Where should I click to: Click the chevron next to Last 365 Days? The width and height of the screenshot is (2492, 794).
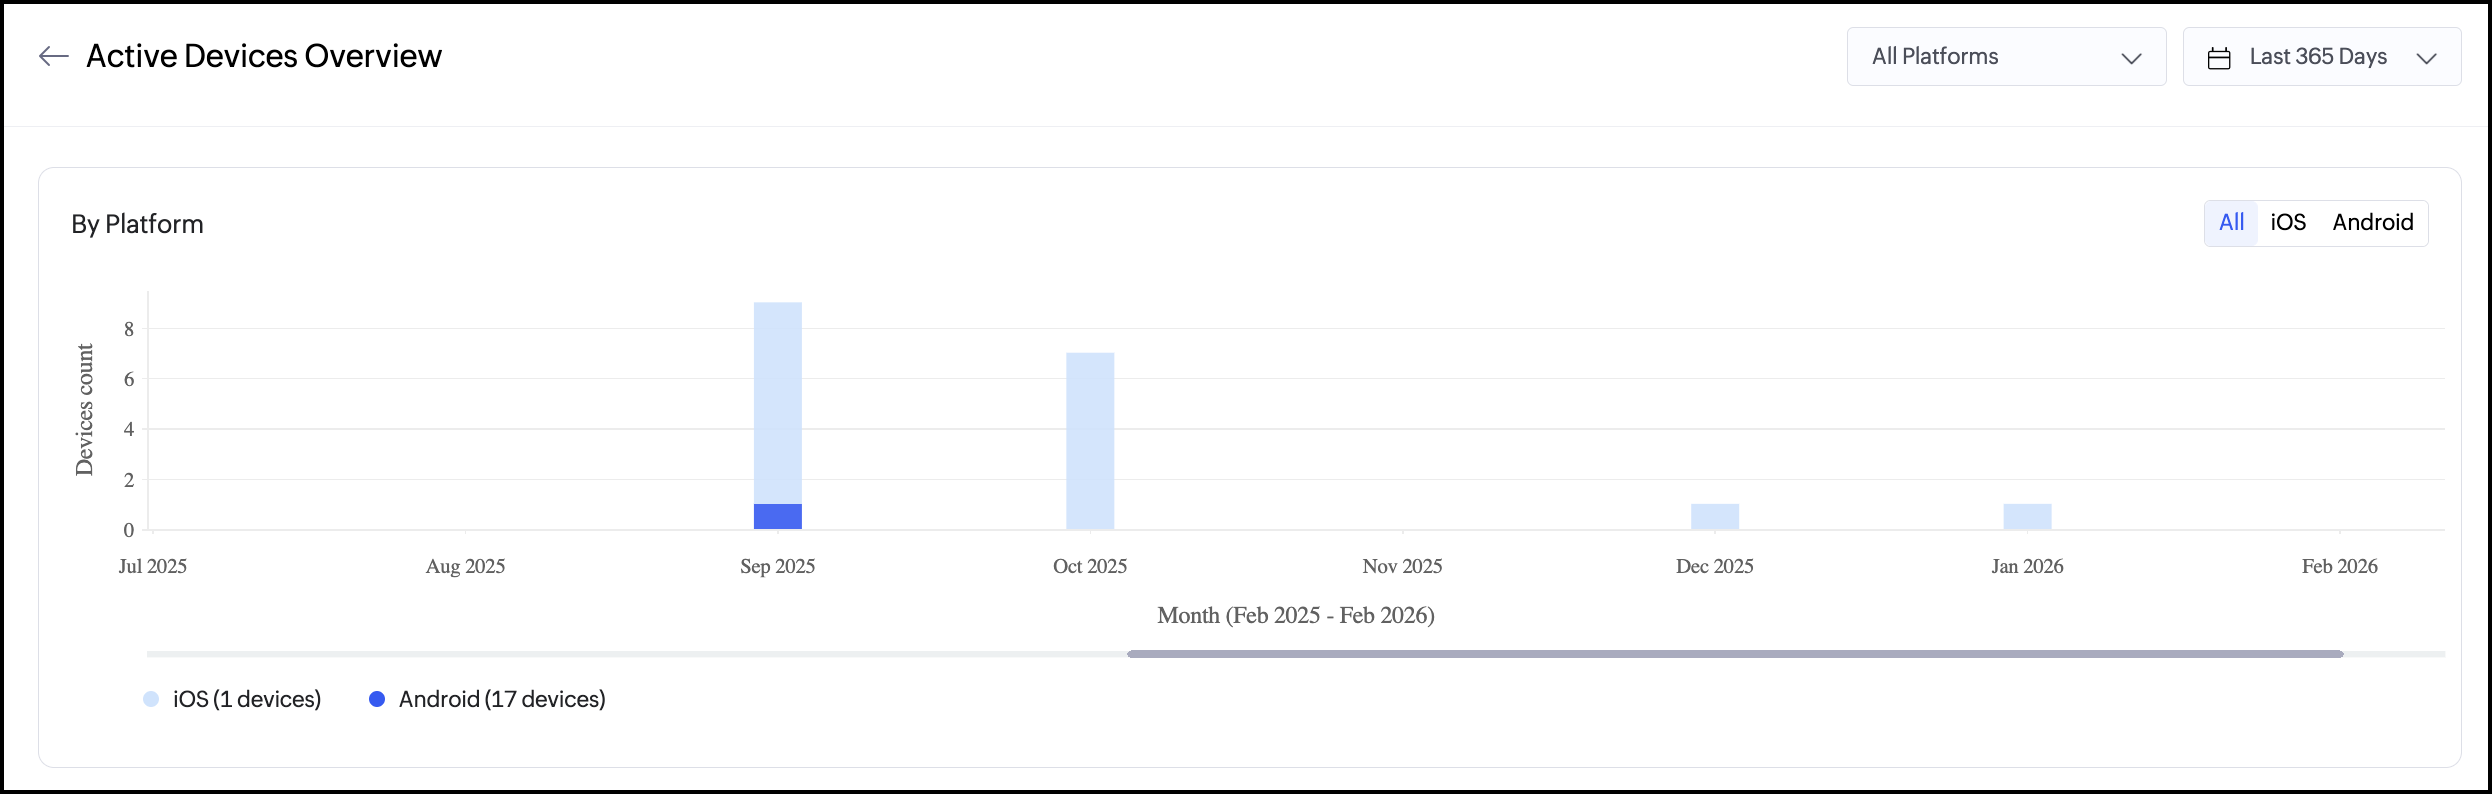pos(2426,58)
